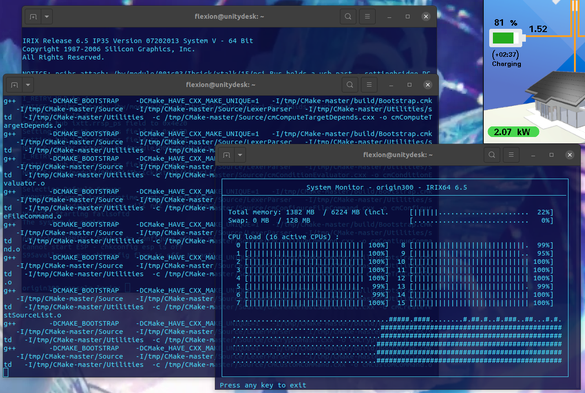Minimize the System Monitor terminal window
585x393 pixels.
coord(533,155)
